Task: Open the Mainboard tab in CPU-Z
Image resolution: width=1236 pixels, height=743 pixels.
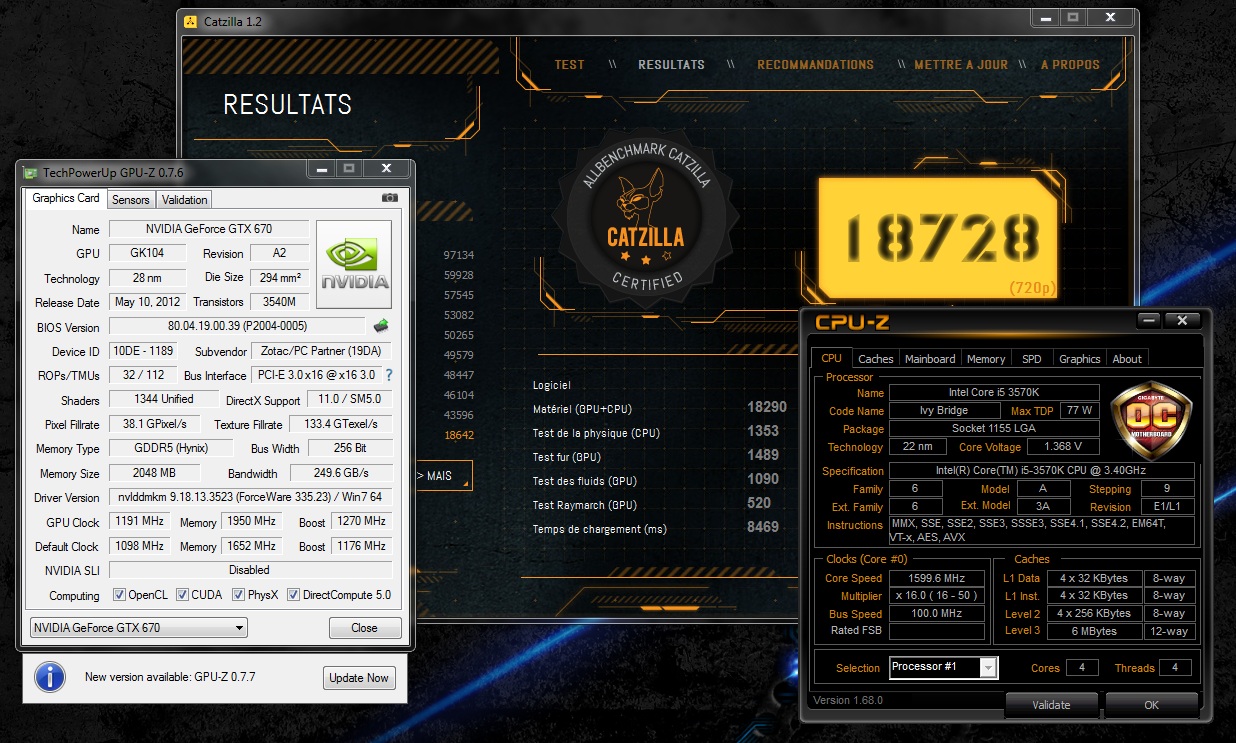Action: pyautogui.click(x=930, y=358)
